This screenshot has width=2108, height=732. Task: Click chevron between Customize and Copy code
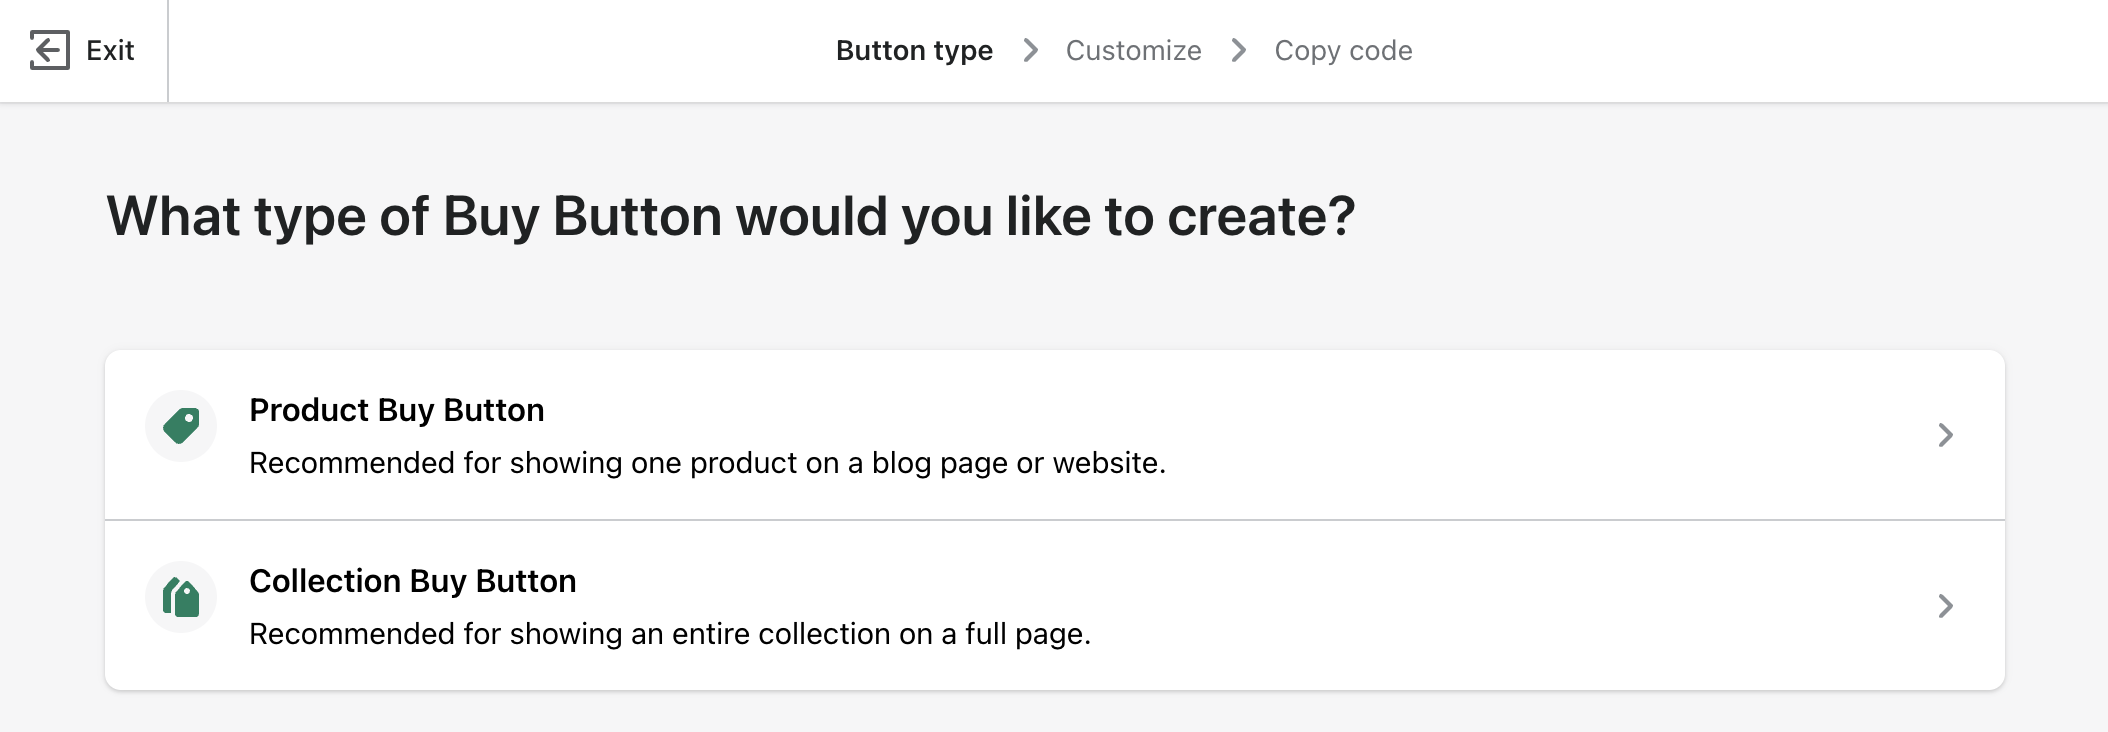[x=1239, y=50]
